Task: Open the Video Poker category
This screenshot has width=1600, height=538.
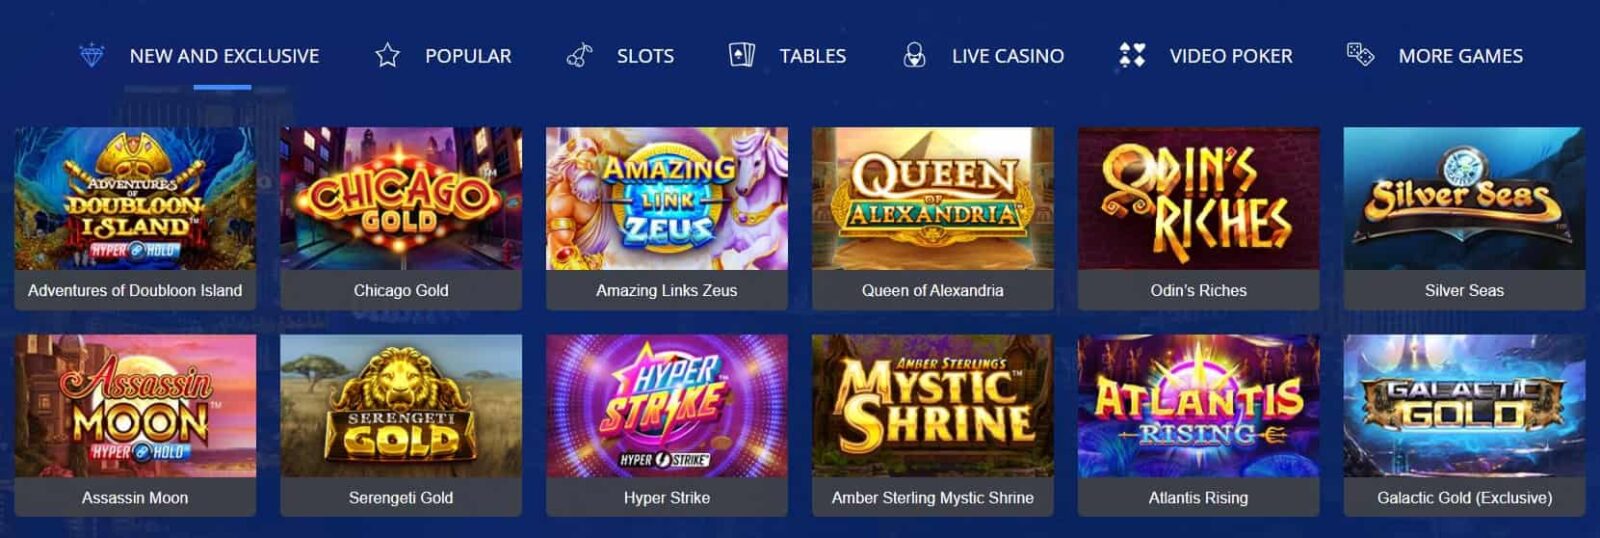Action: [x=1231, y=56]
